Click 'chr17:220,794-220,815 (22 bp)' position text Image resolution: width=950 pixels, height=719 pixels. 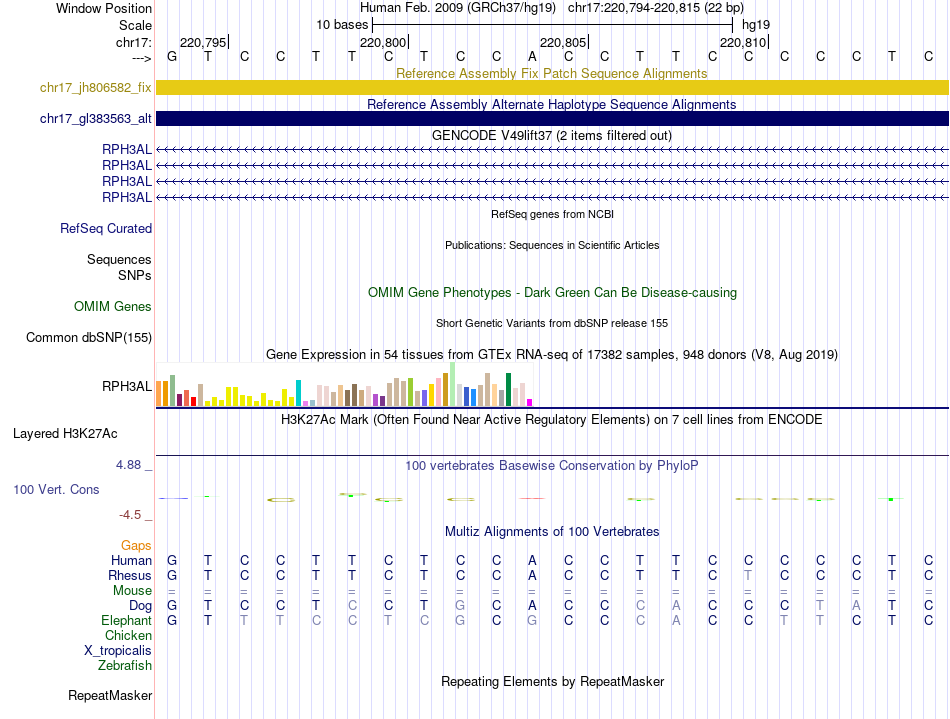pos(656,8)
